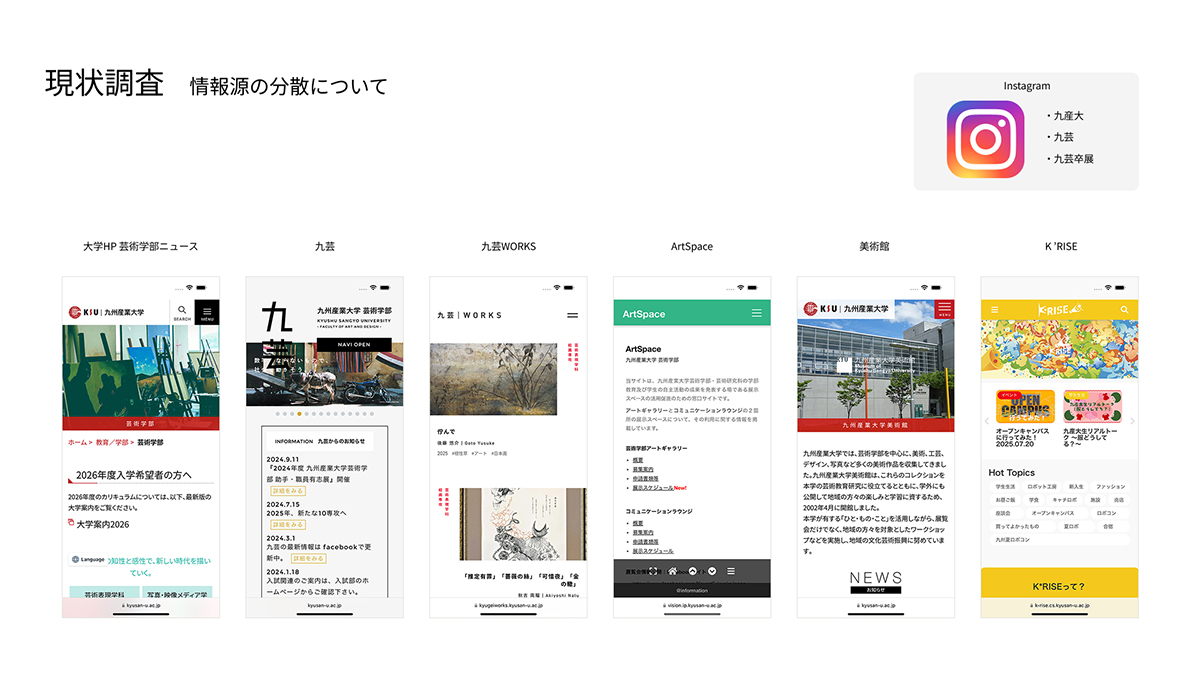
Task: Open the hamburger menu on 九芸 WORKS
Action: coord(573,315)
